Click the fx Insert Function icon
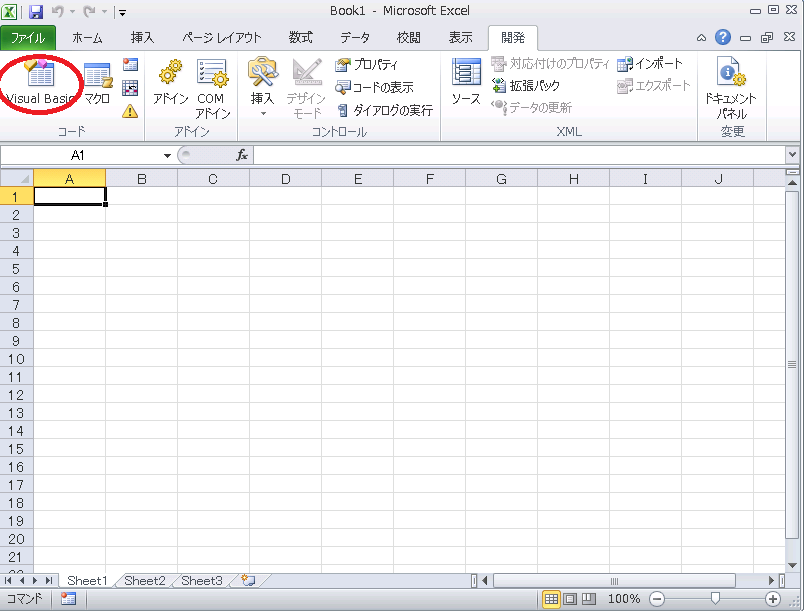Image resolution: width=804 pixels, height=611 pixels. point(242,155)
